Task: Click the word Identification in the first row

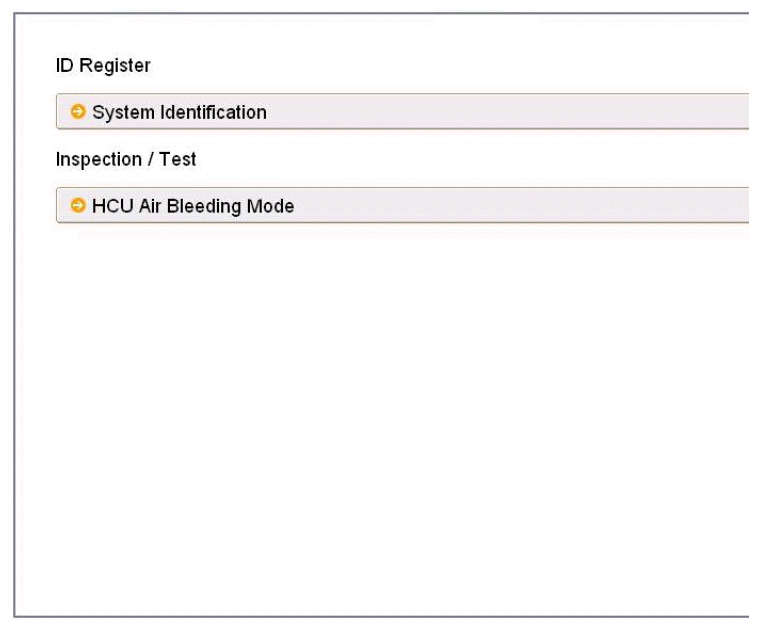Action: click(x=213, y=112)
